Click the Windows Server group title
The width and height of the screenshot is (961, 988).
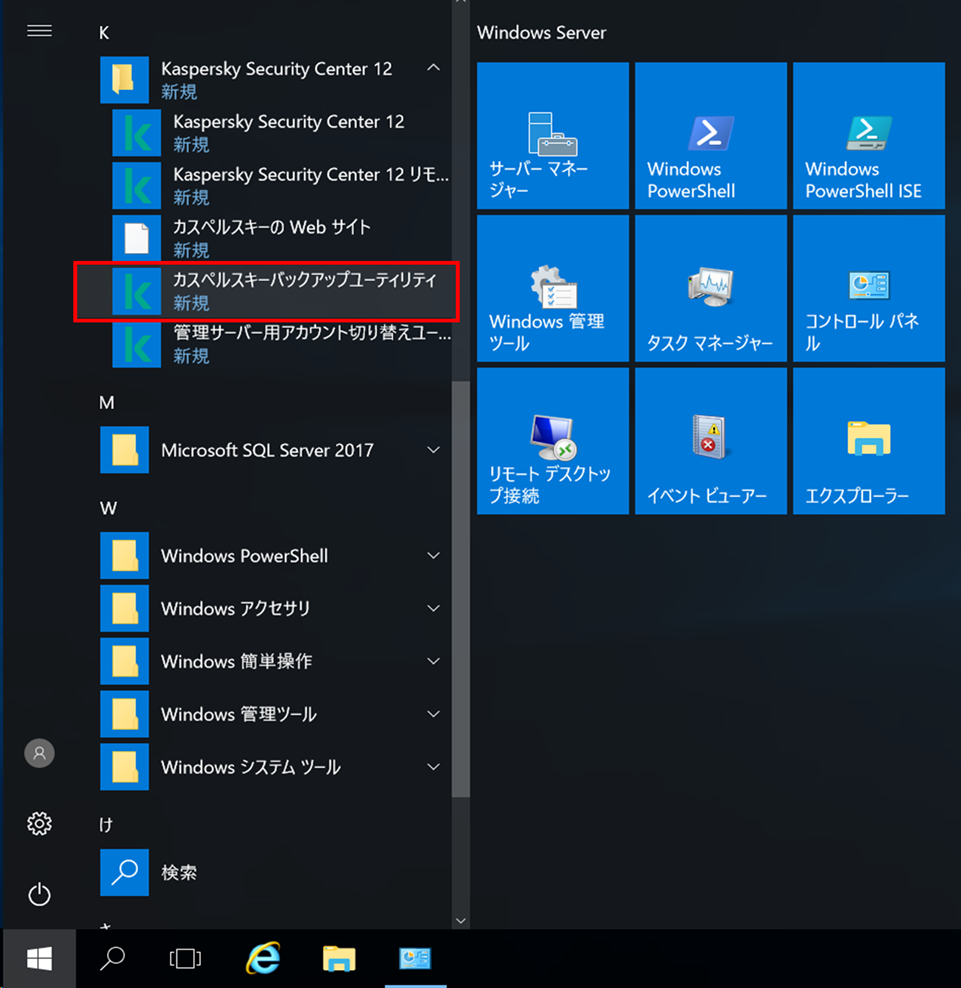click(x=541, y=33)
